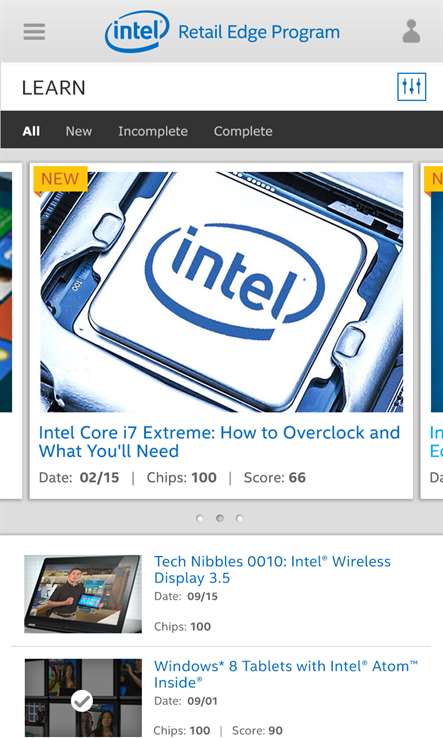This screenshot has height=738, width=443.
Task: Select the third carousel page dot
Action: pos(240,518)
